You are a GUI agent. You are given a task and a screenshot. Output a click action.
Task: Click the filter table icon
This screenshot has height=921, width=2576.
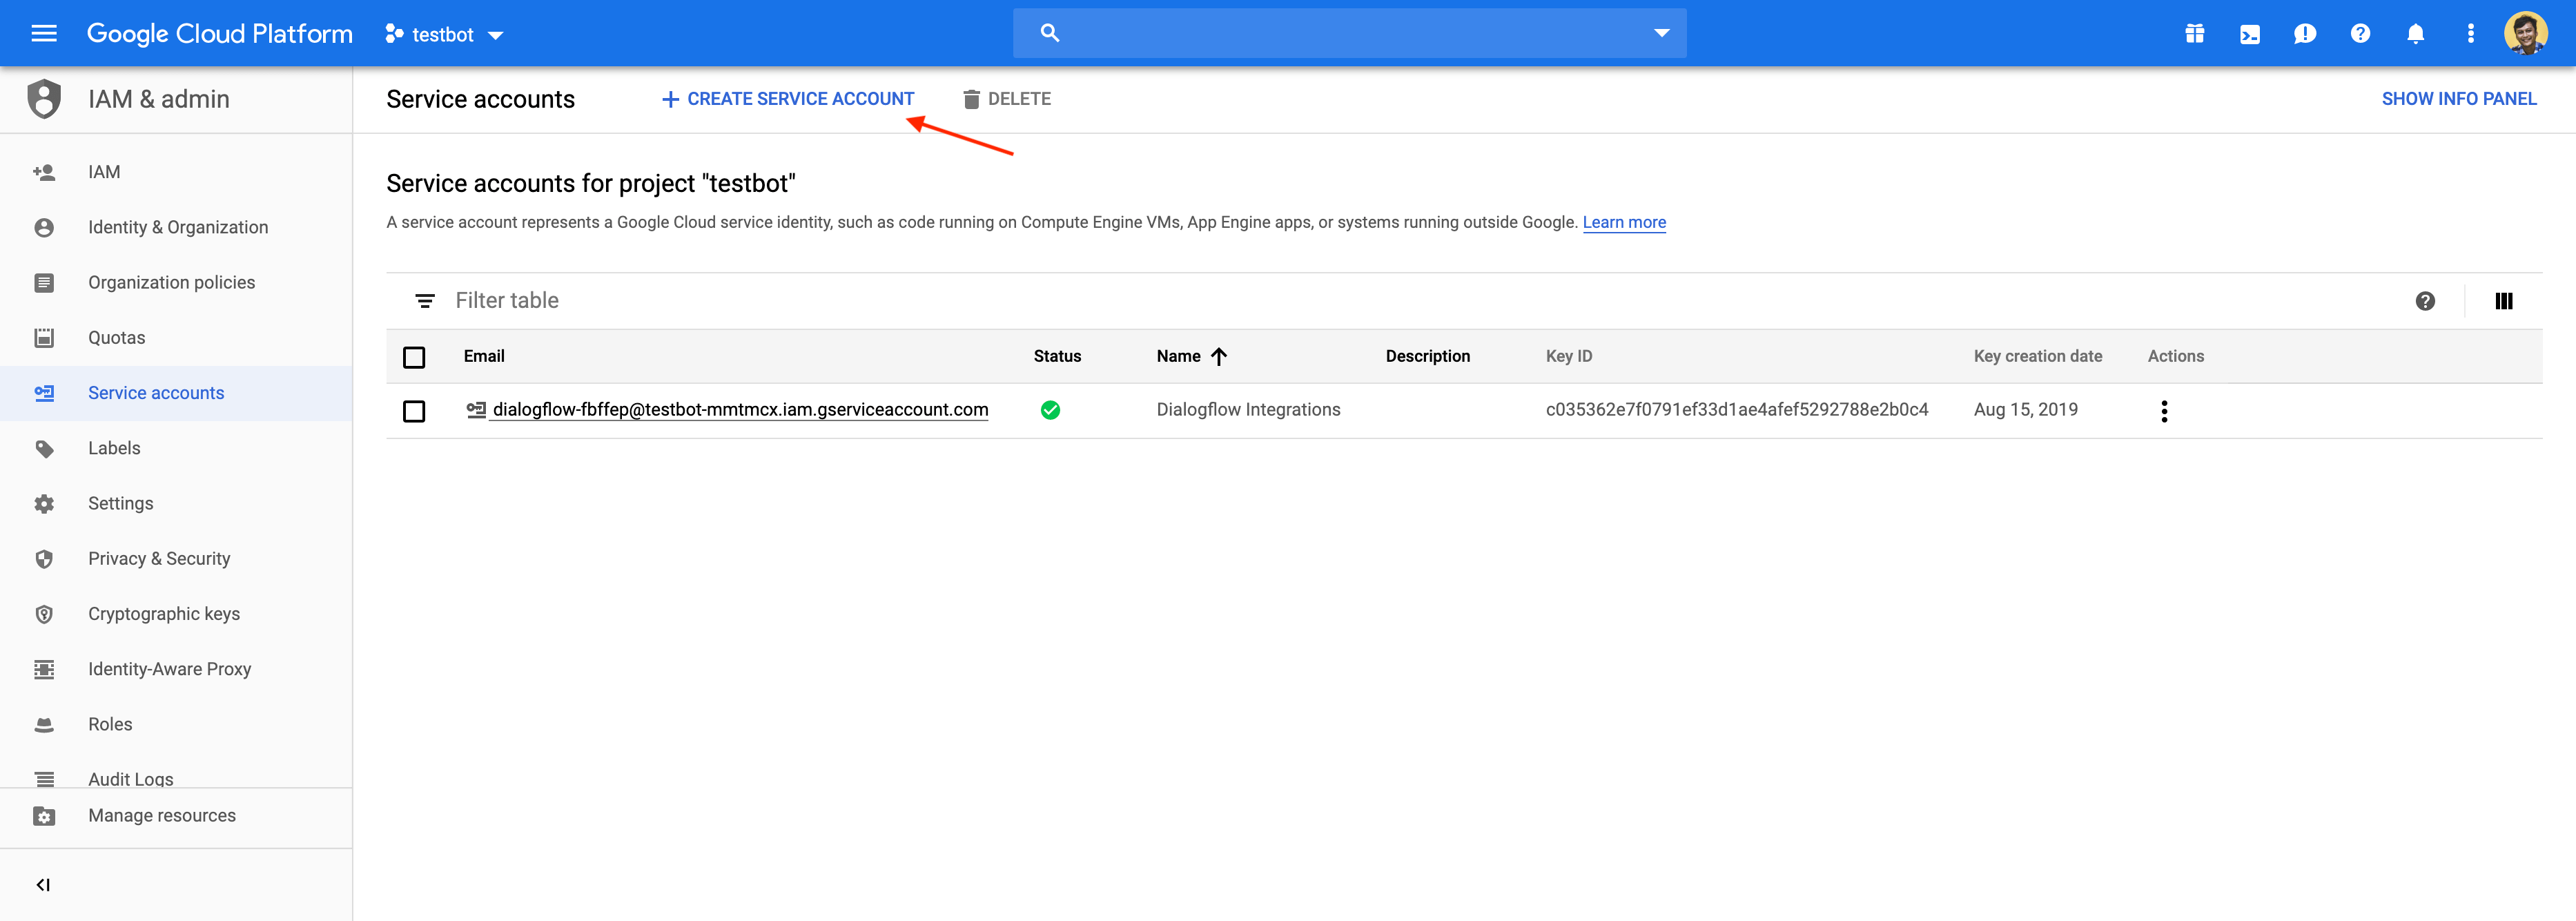422,301
